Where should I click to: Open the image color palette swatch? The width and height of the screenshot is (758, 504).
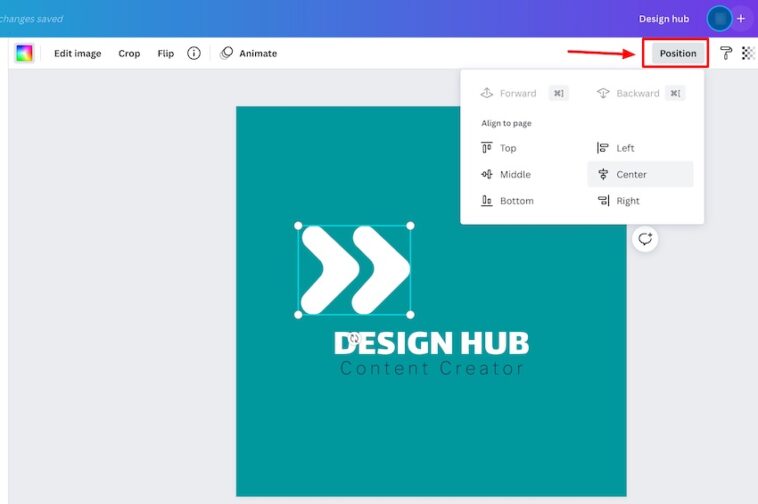[x=24, y=53]
